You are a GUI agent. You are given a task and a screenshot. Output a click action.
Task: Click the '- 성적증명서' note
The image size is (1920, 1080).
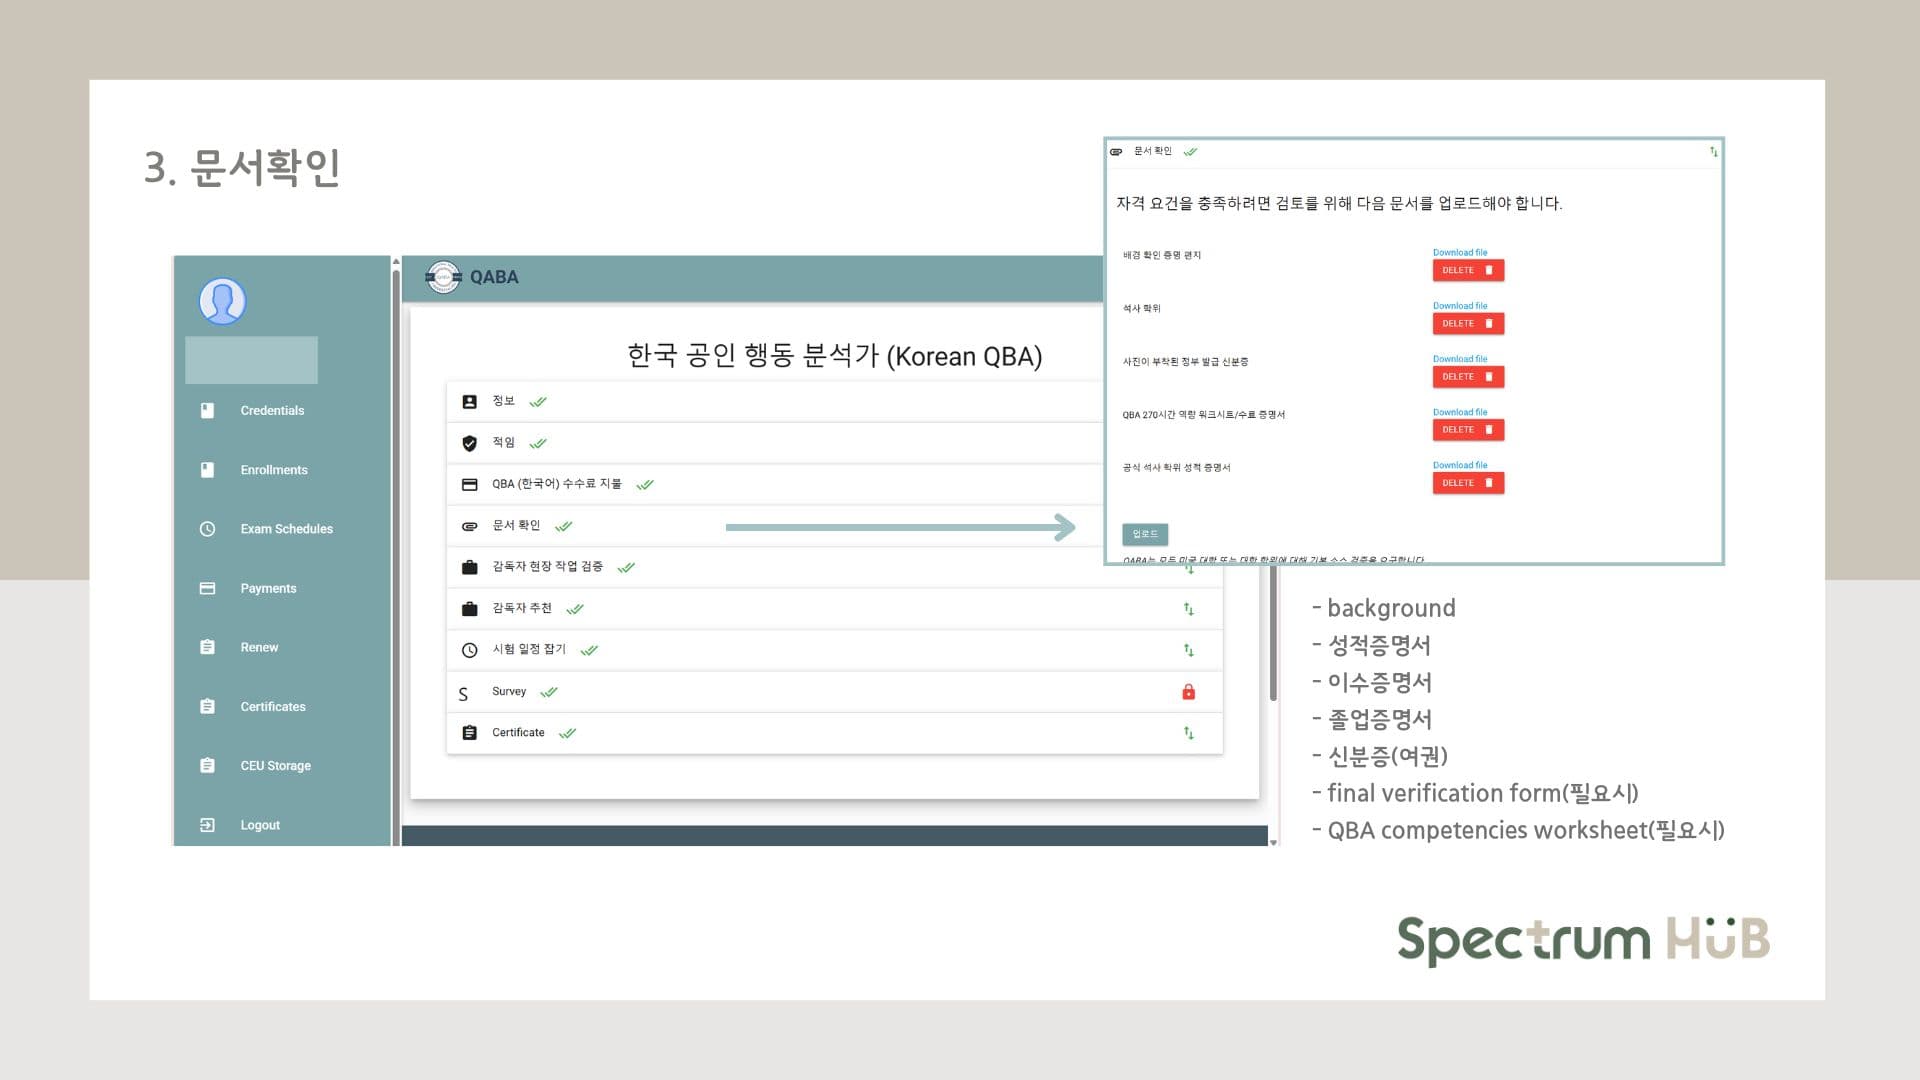(1372, 645)
